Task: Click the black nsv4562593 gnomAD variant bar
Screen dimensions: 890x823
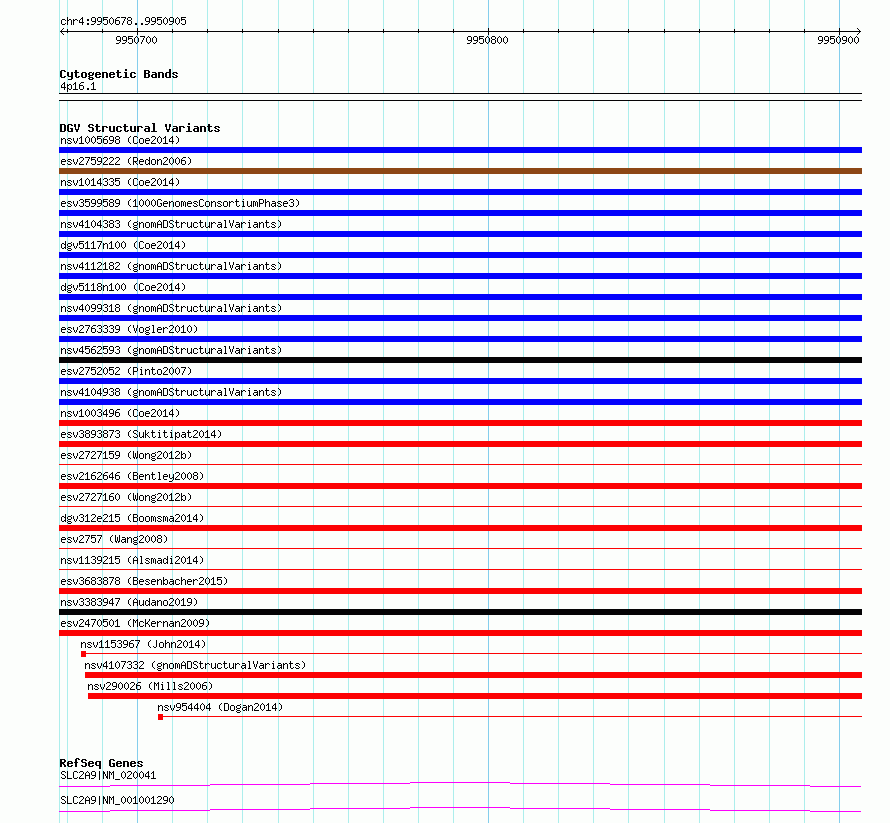Action: 460,360
